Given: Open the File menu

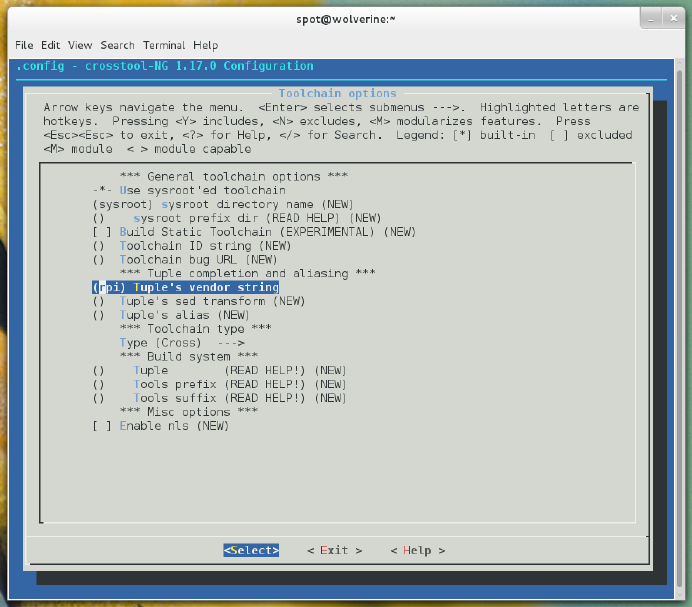Looking at the screenshot, I should pos(24,45).
